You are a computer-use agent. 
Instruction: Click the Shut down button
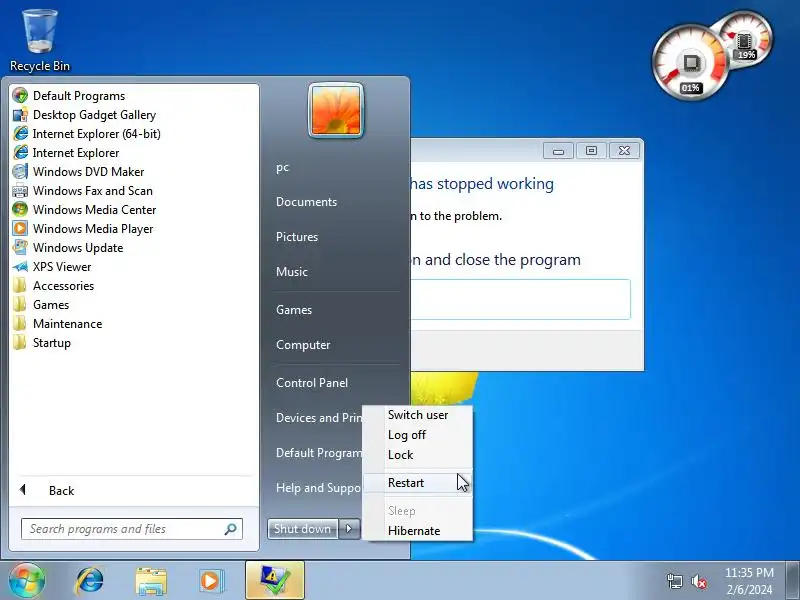pos(303,529)
